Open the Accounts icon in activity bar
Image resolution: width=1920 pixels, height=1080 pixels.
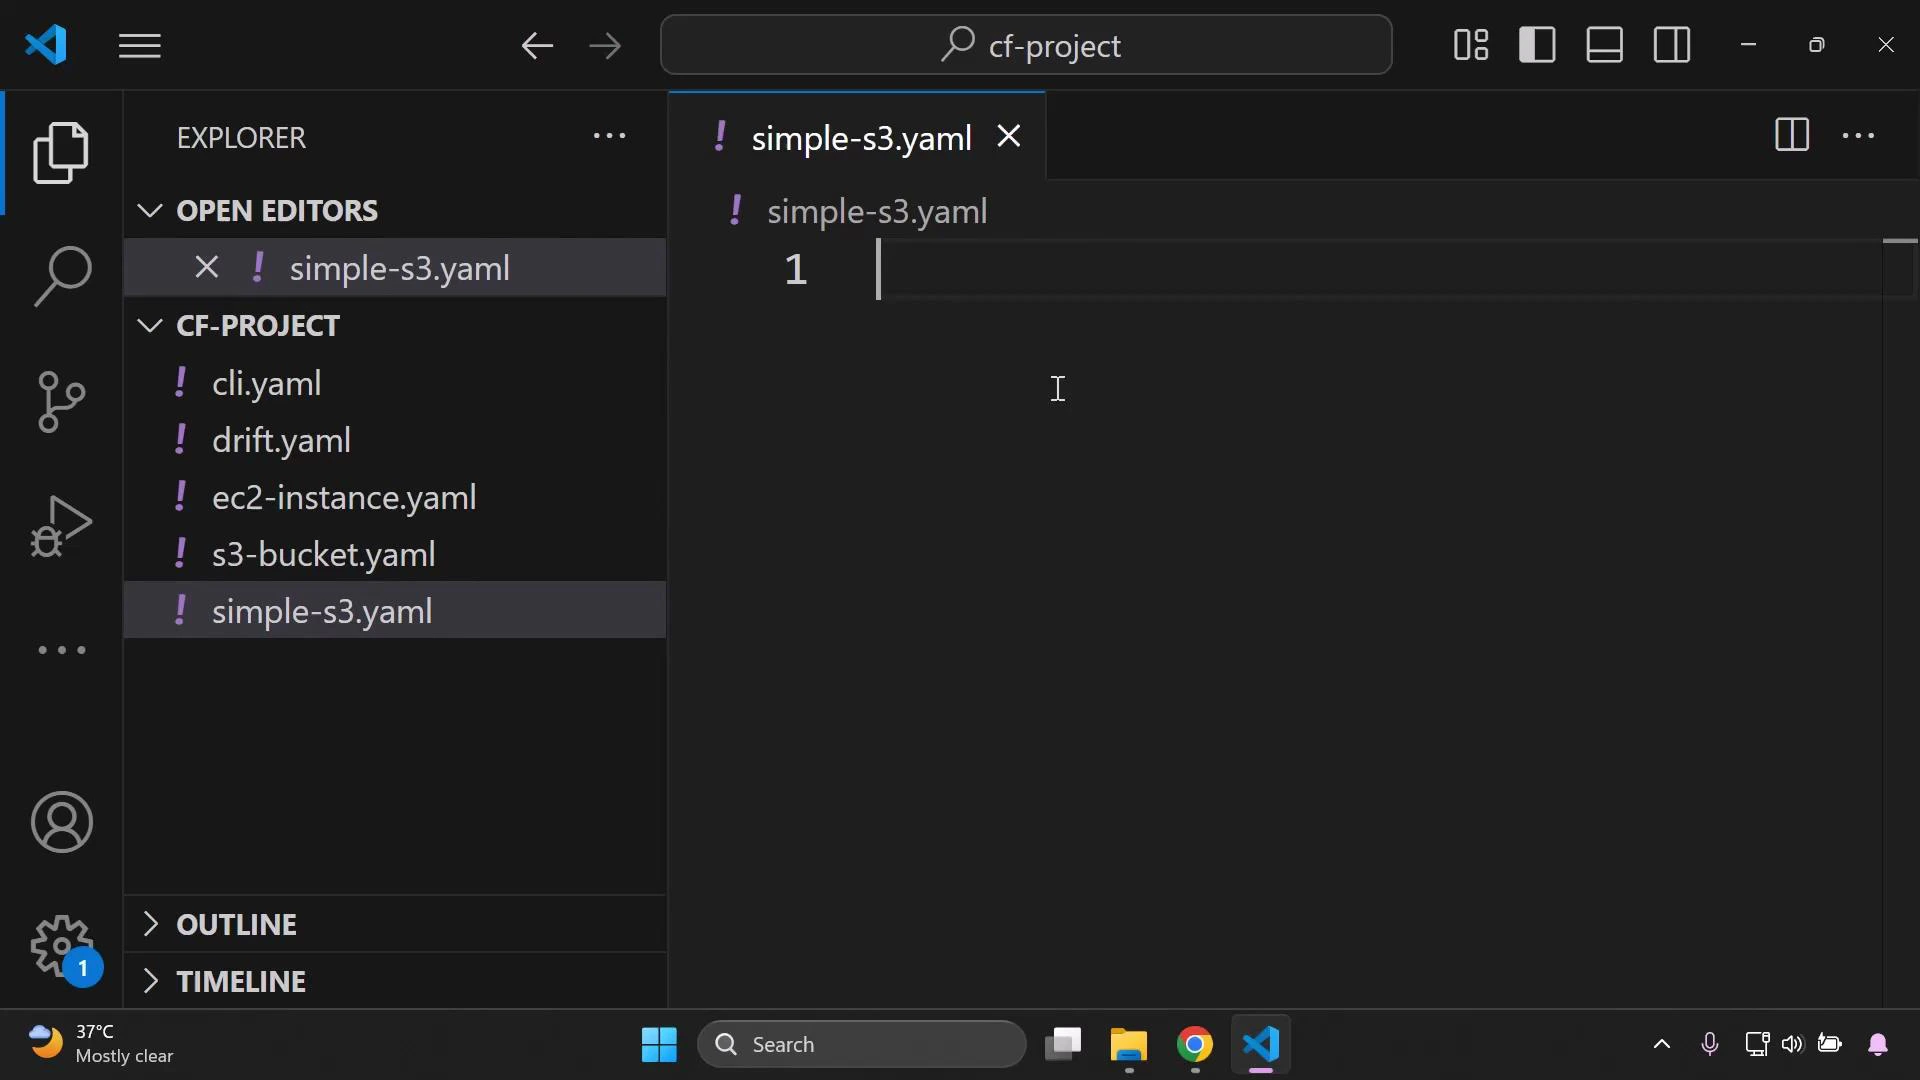coord(62,822)
